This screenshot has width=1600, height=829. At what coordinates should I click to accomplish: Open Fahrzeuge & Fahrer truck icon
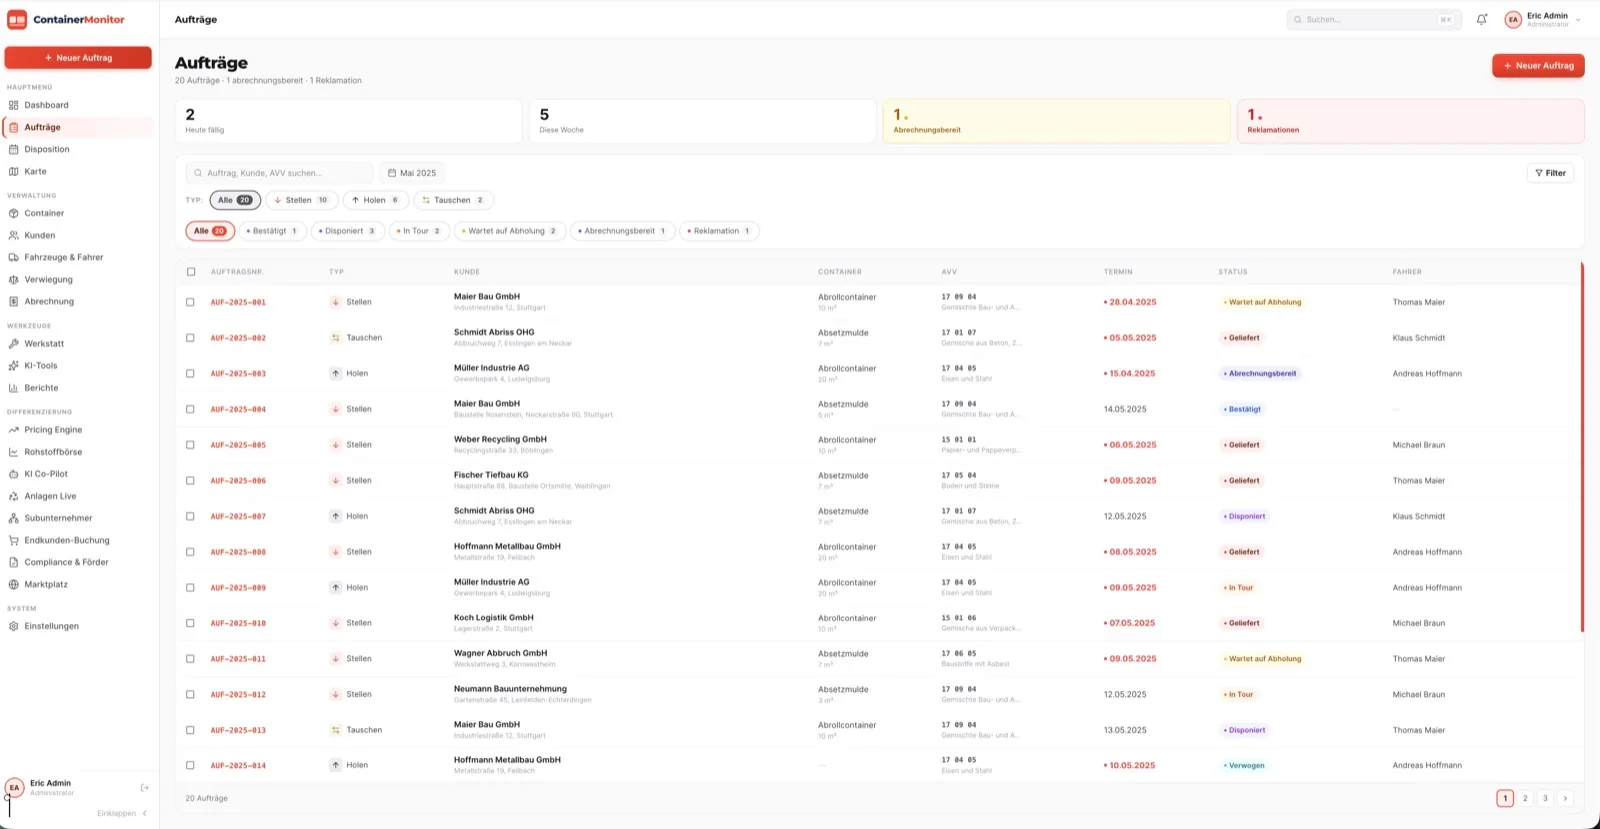pos(14,257)
